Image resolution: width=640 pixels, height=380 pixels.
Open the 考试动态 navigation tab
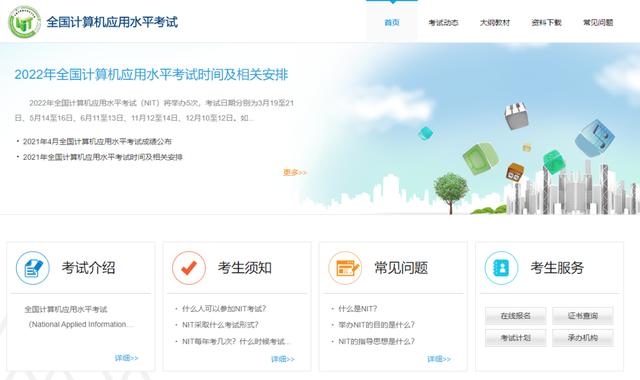pyautogui.click(x=443, y=22)
